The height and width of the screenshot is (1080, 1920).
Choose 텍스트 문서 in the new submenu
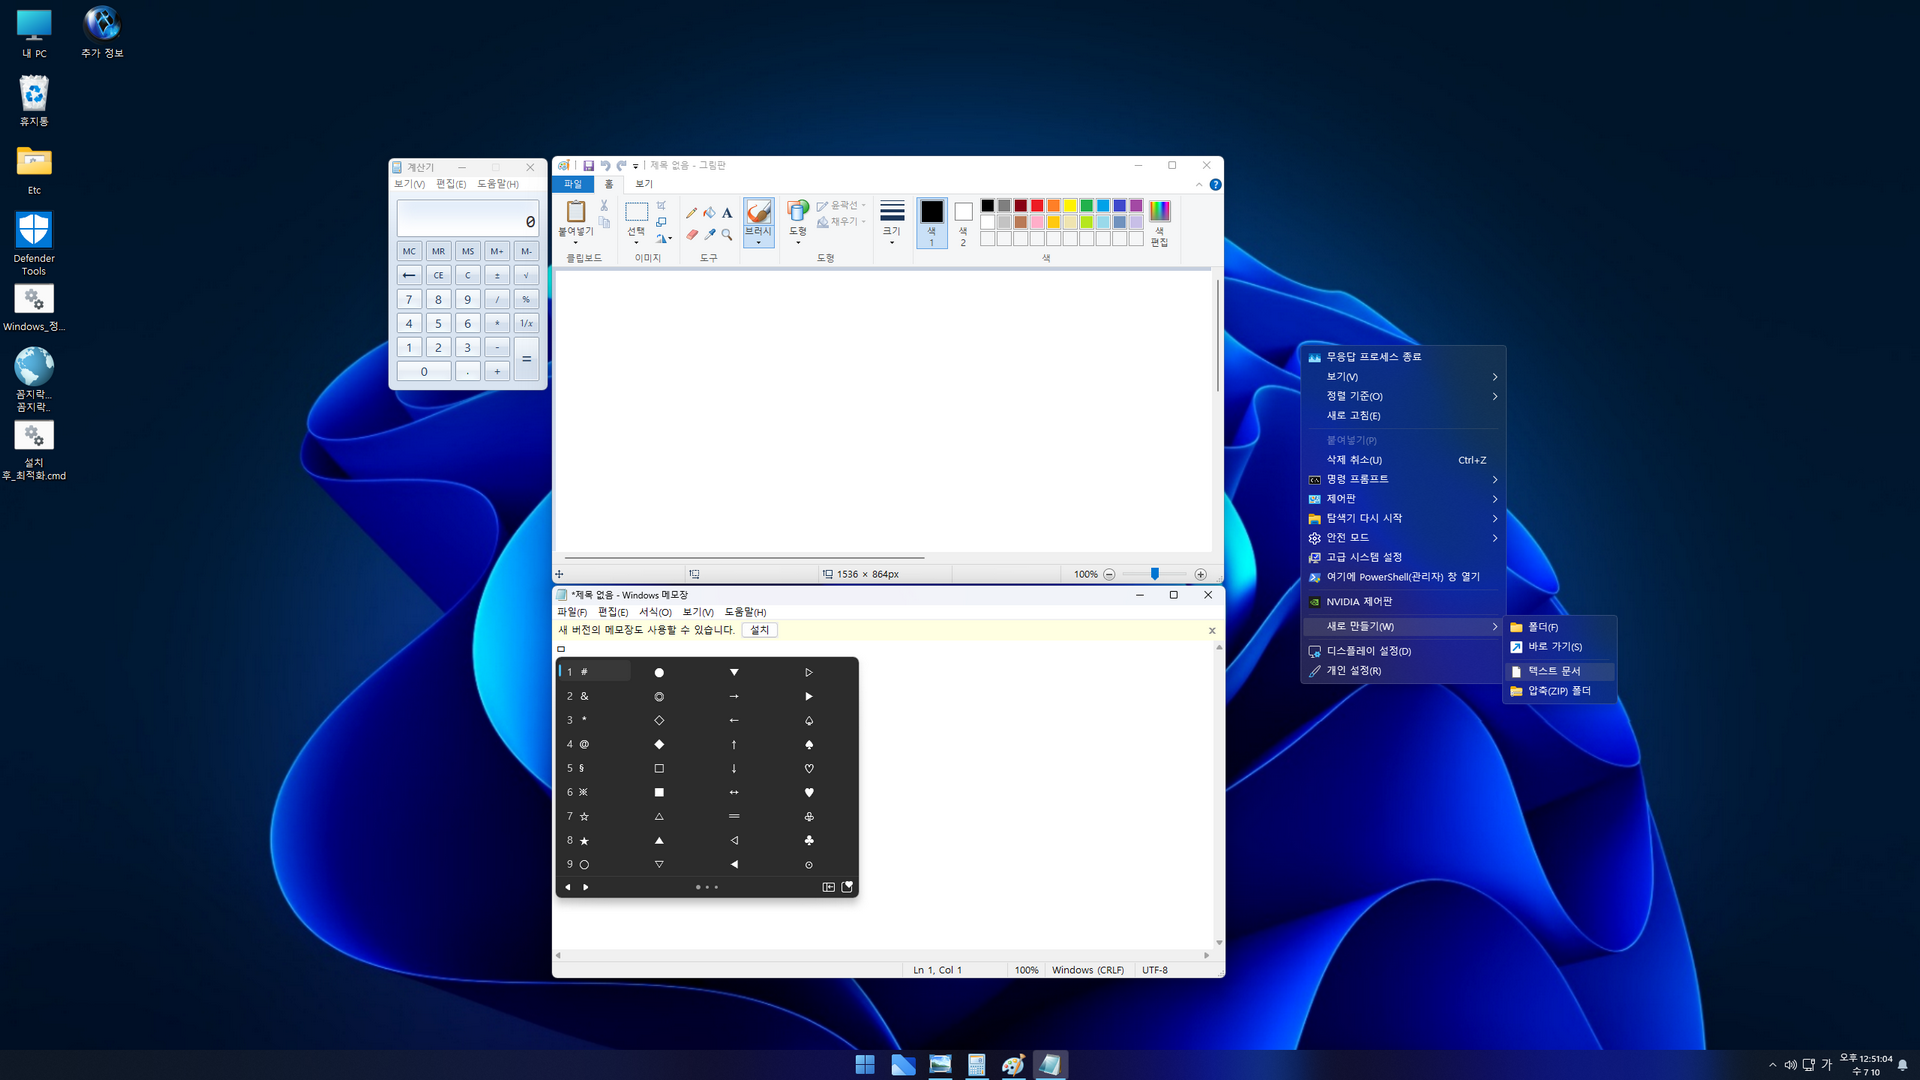point(1554,671)
